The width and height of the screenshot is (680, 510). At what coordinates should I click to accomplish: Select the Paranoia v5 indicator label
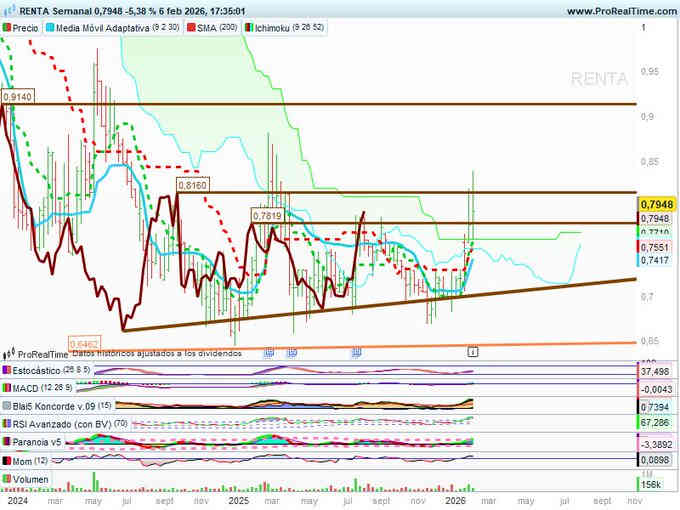39,442
